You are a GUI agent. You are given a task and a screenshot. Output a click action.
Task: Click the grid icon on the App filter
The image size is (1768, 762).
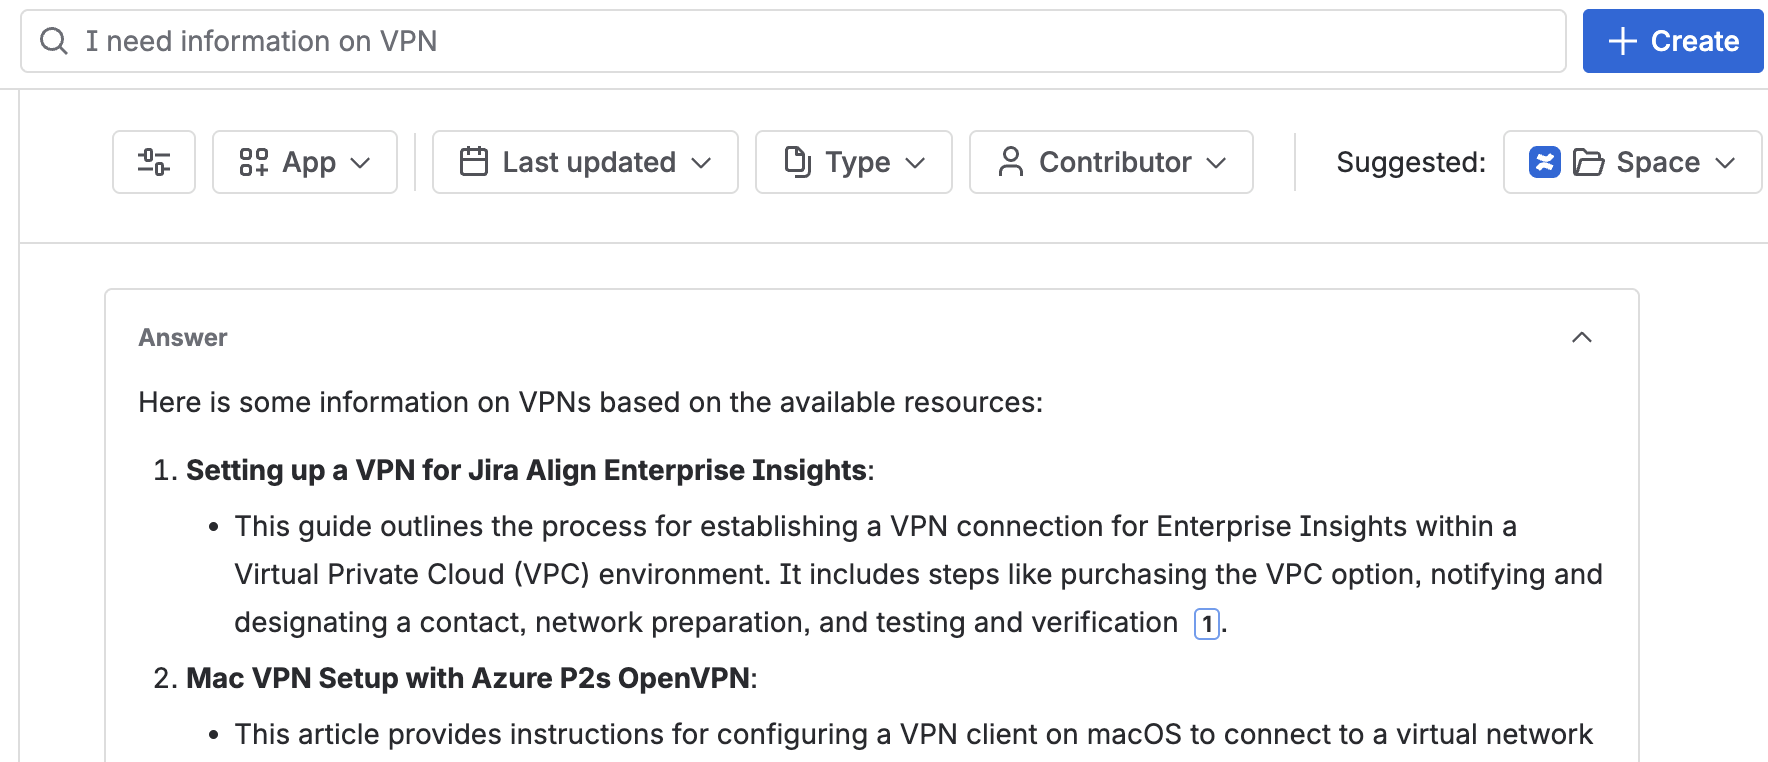[255, 162]
